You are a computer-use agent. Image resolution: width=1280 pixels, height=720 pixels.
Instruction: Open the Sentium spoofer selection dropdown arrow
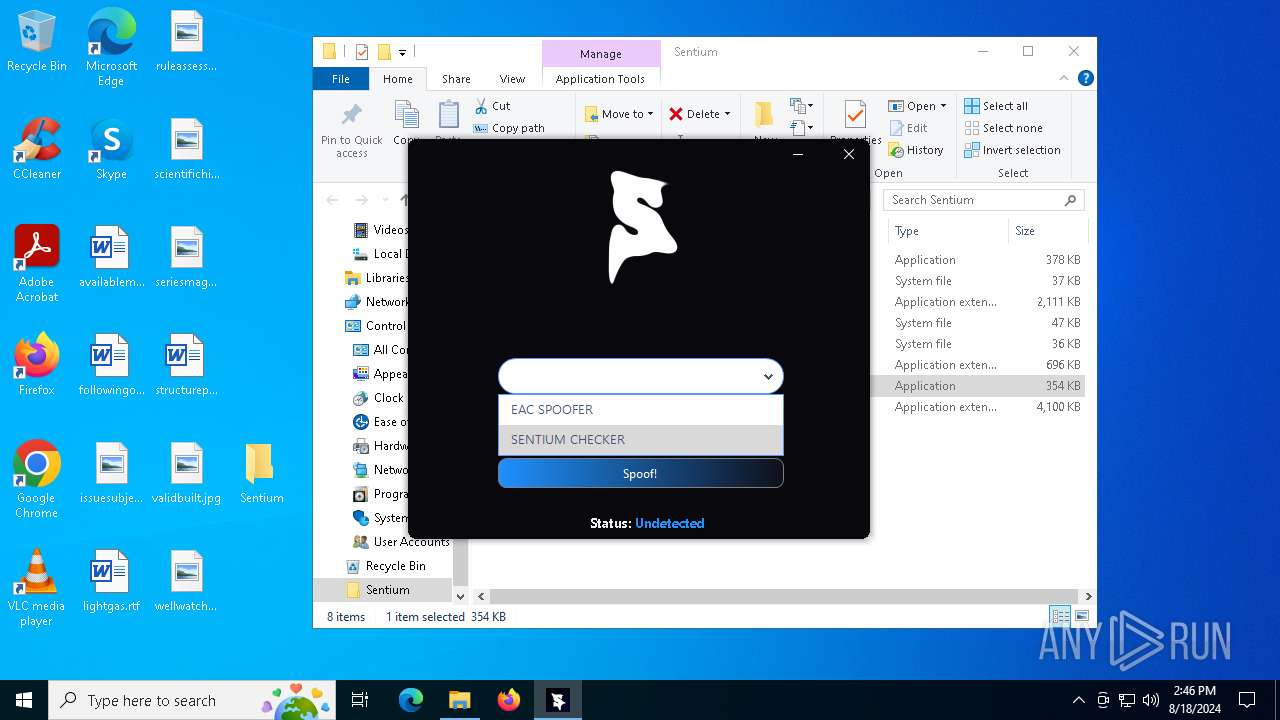coord(768,377)
